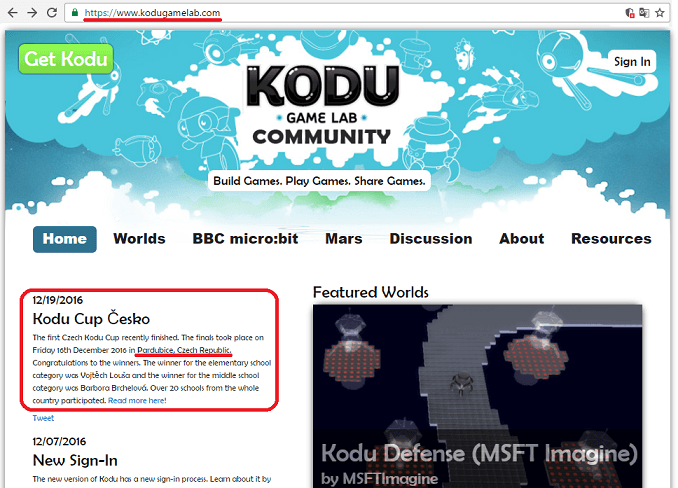Click the browser back arrow
This screenshot has width=678, height=488.
pyautogui.click(x=12, y=13)
